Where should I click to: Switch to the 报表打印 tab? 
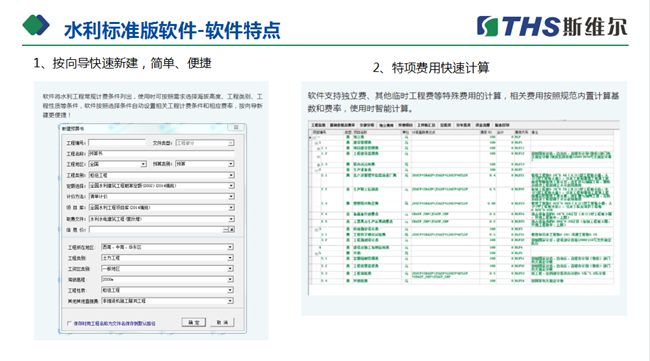tap(502, 125)
